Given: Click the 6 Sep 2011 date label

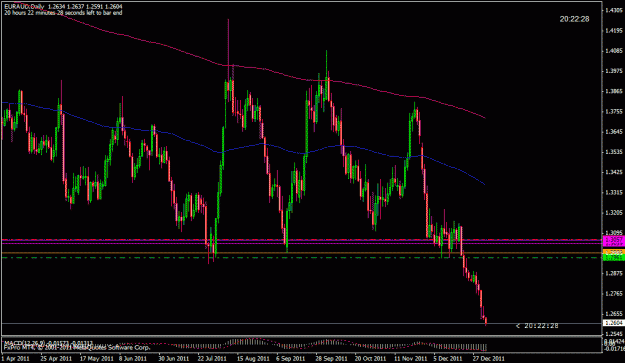Looking at the screenshot, I should tap(291, 359).
